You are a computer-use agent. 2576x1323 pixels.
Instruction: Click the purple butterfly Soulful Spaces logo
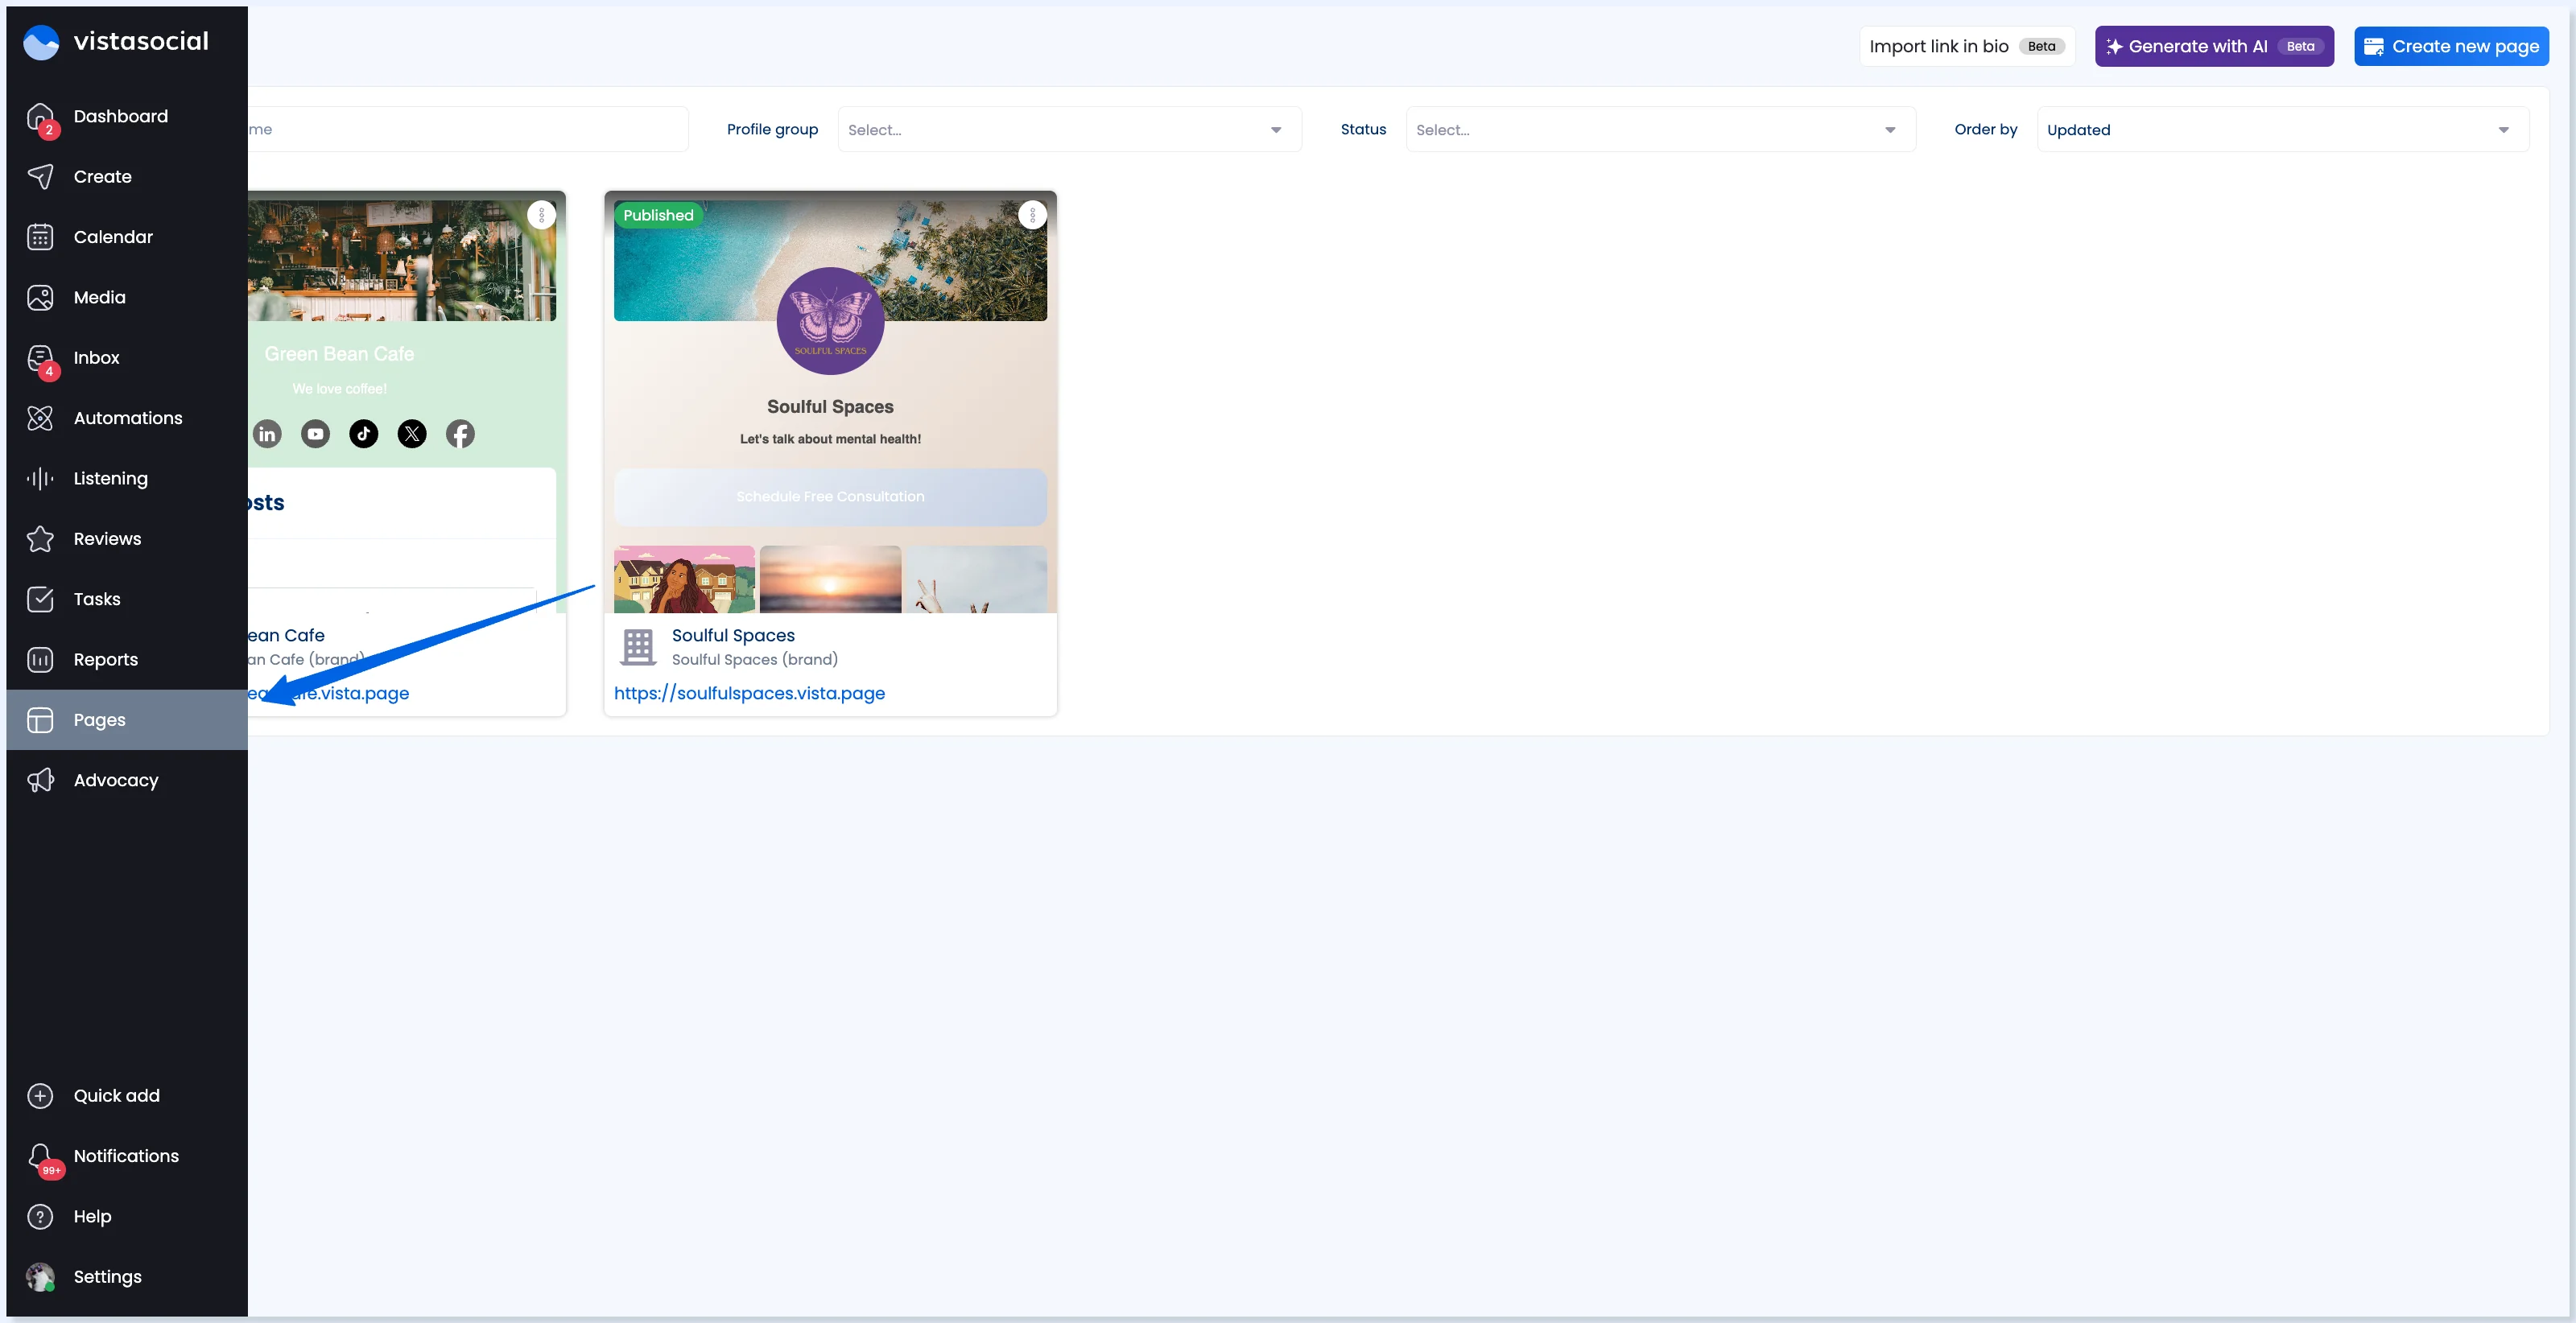click(x=830, y=321)
